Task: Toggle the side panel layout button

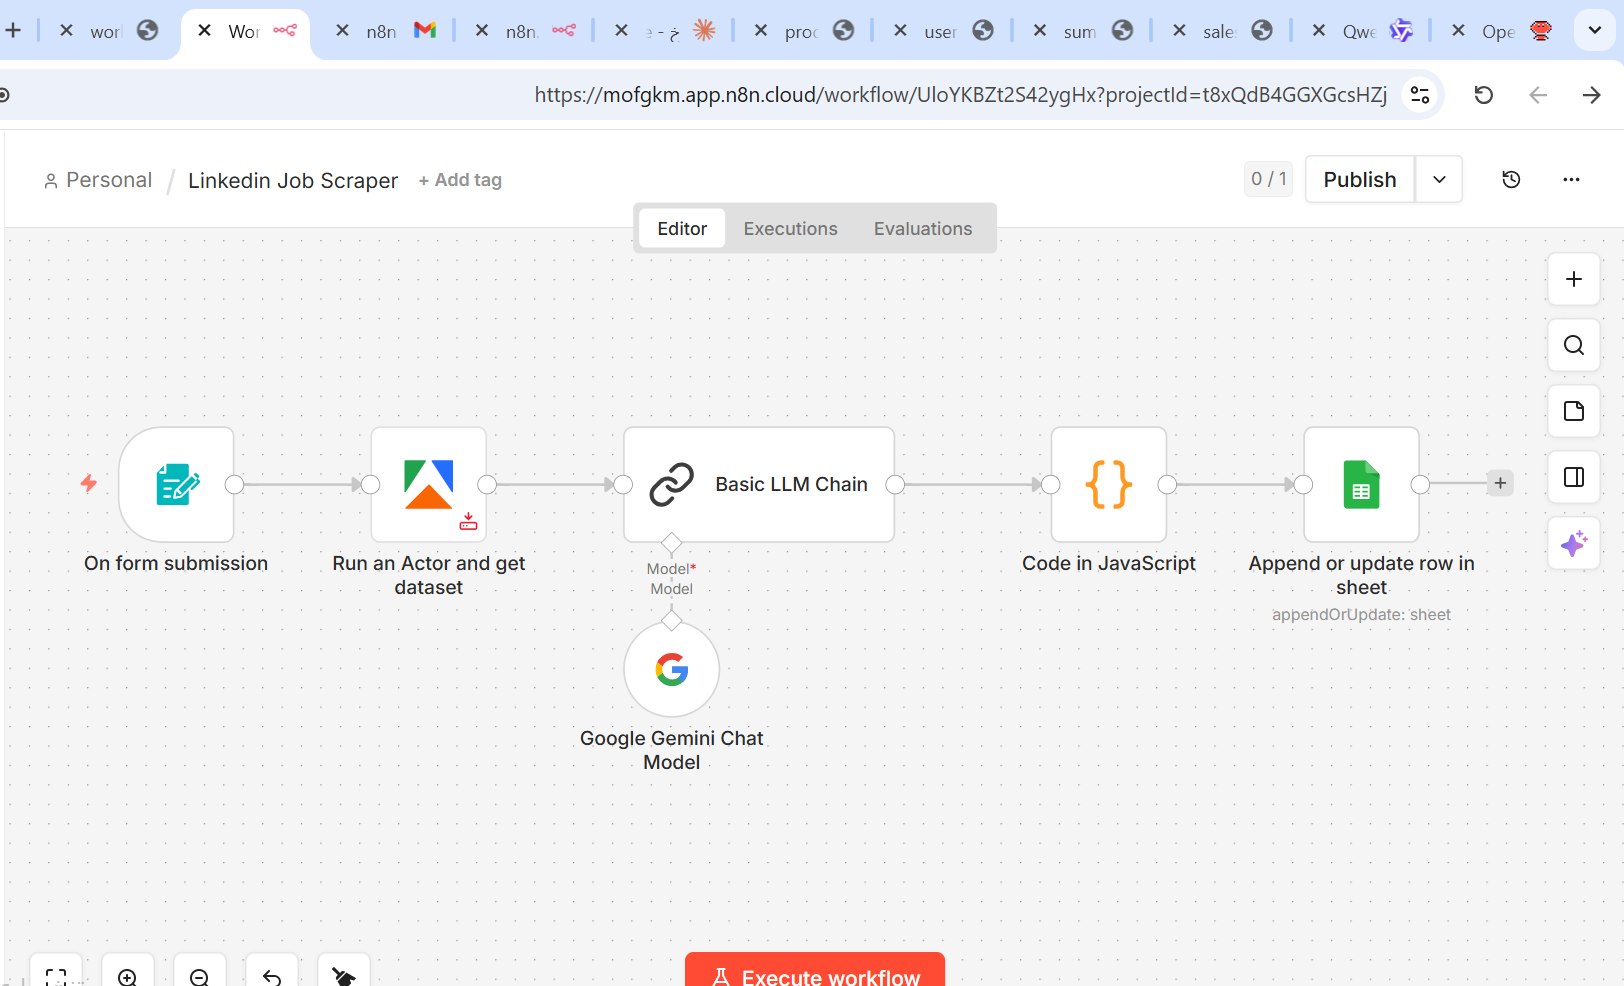Action: (1573, 477)
